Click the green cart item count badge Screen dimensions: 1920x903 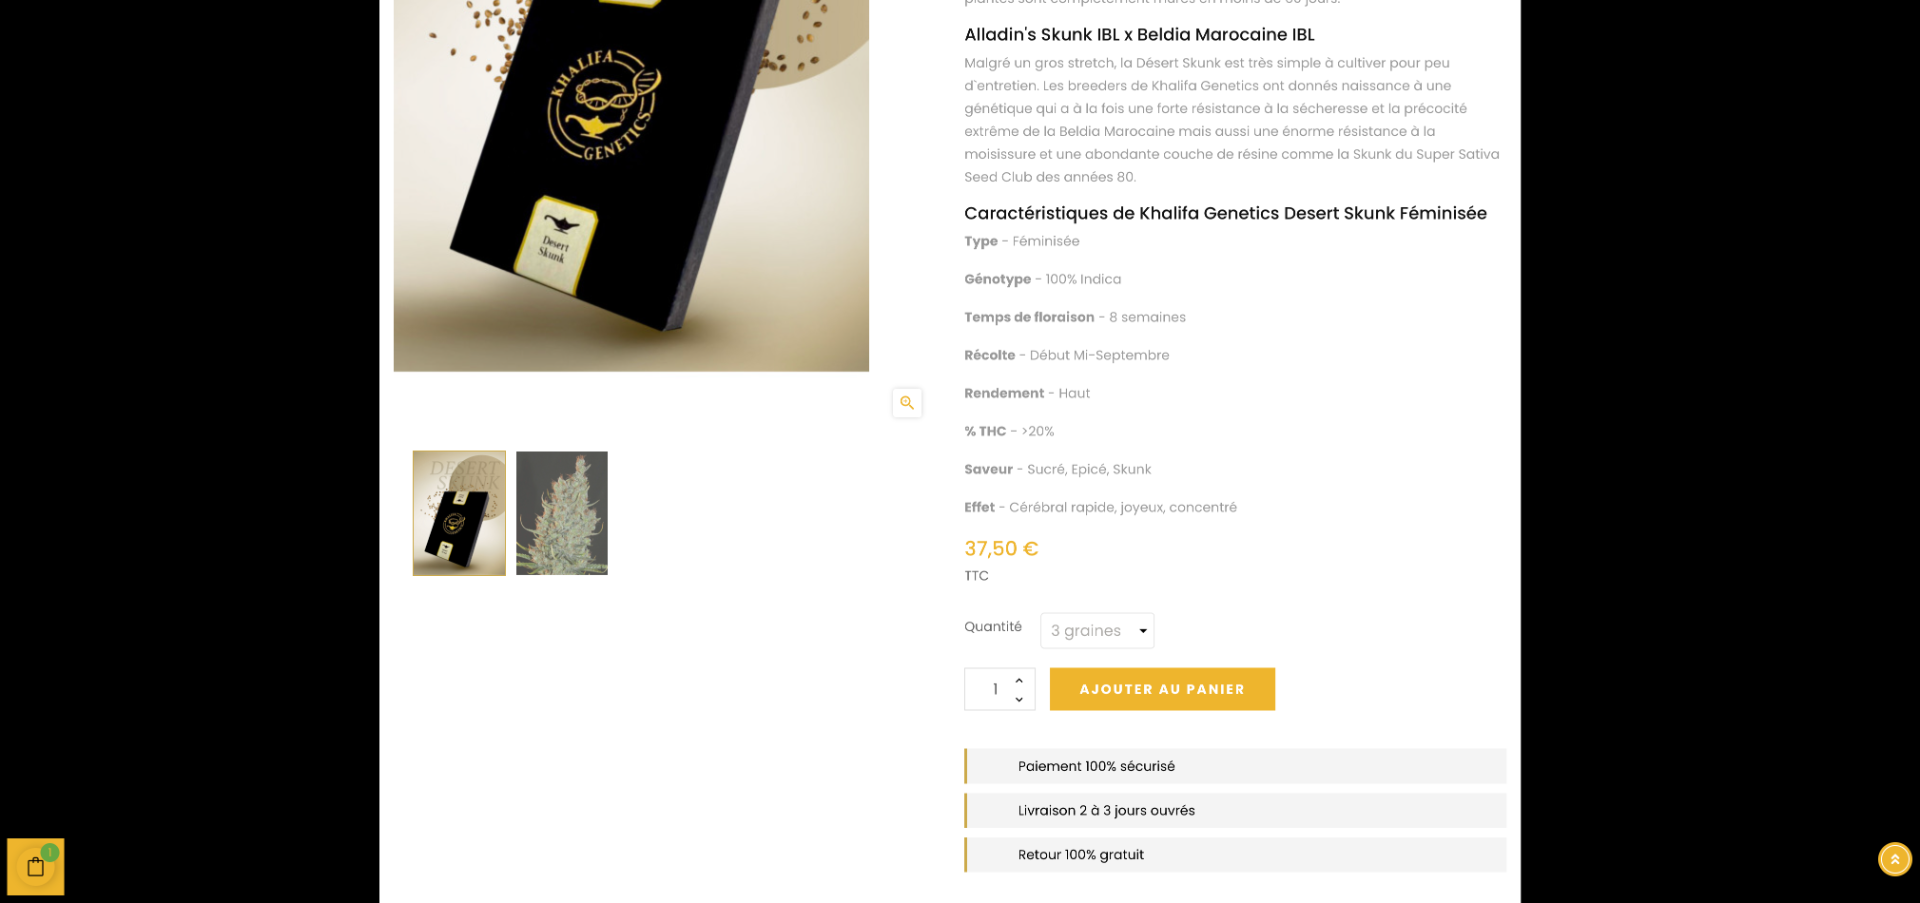click(x=50, y=852)
